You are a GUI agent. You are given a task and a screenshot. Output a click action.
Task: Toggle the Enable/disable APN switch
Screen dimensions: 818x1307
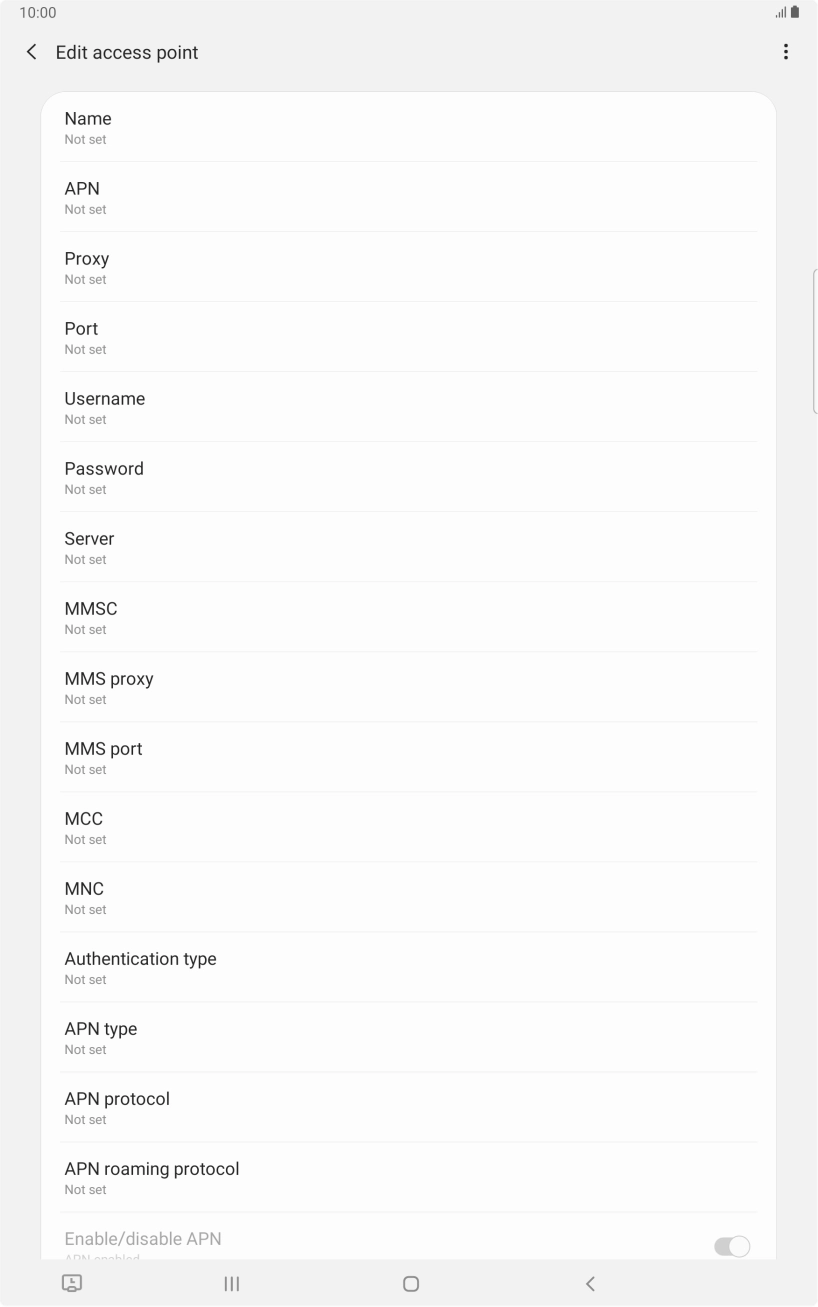731,1246
